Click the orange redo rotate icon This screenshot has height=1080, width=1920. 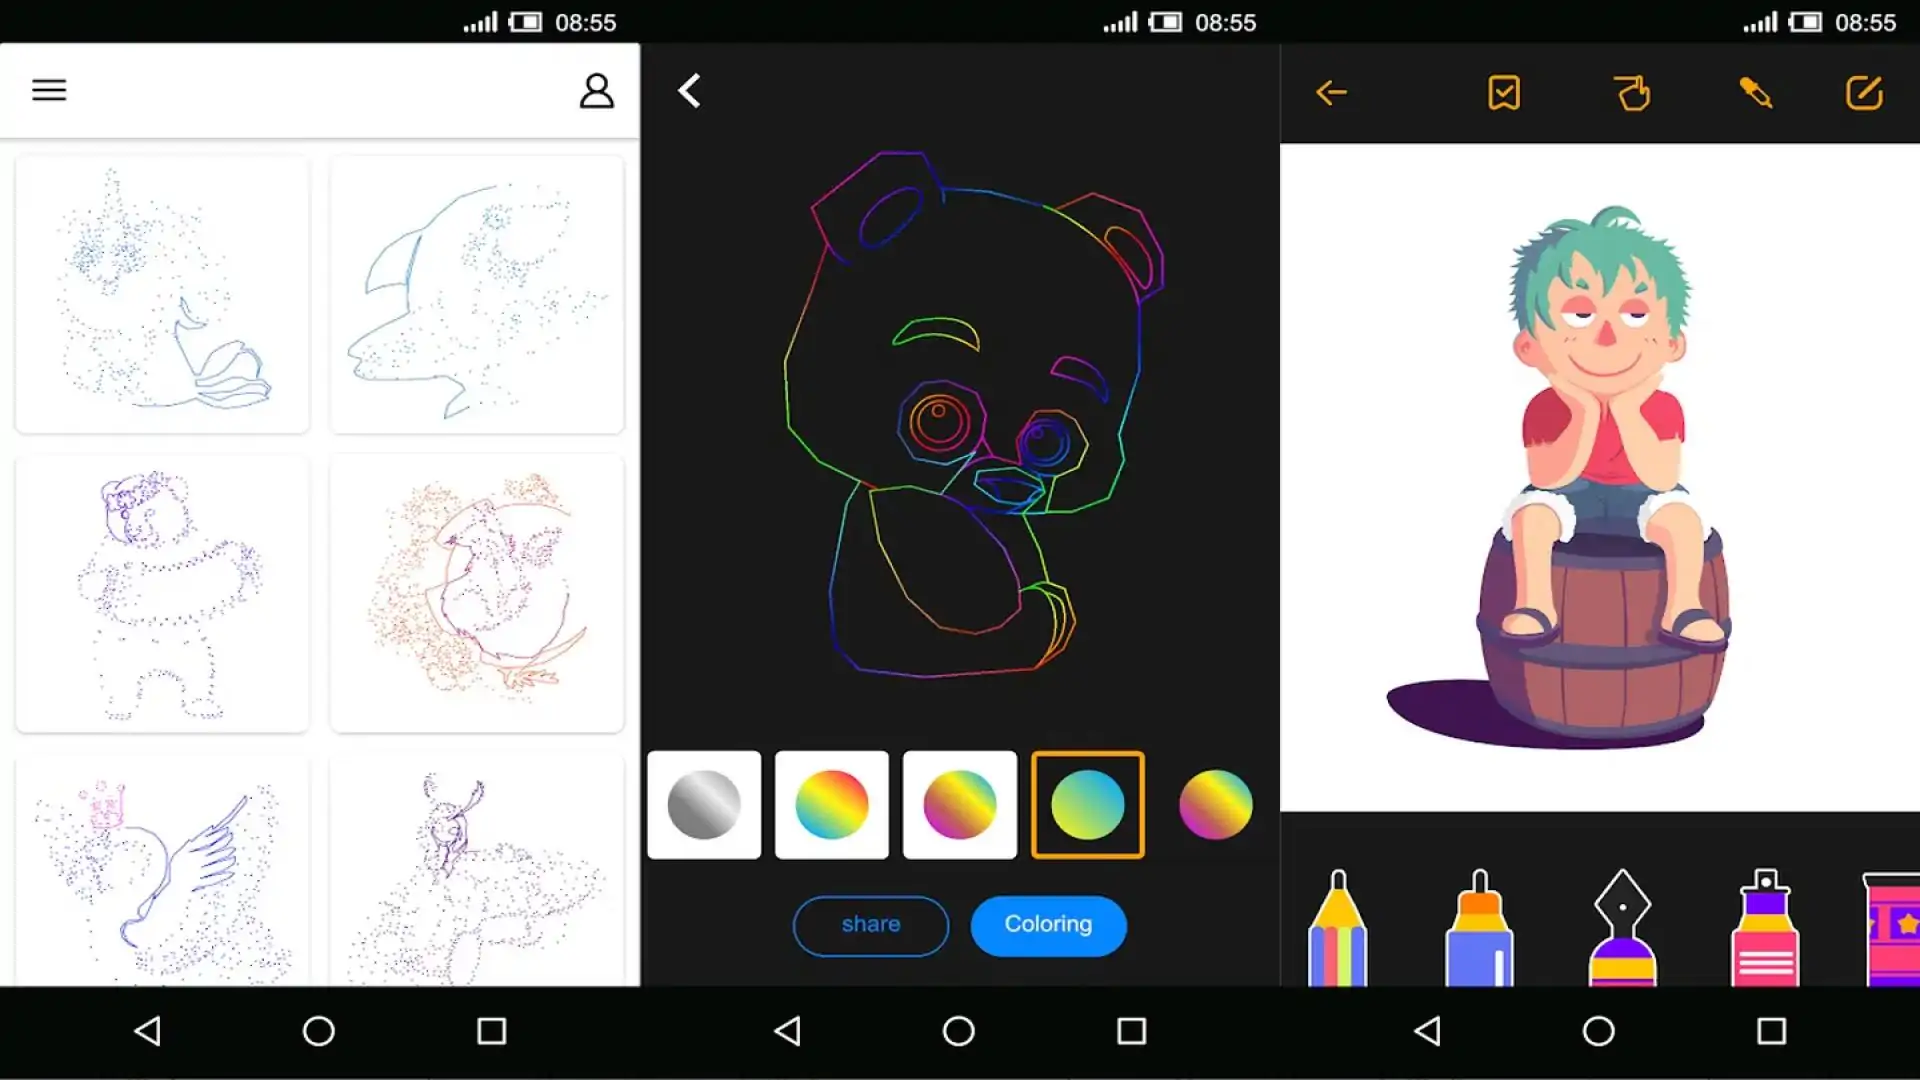pos(1632,93)
